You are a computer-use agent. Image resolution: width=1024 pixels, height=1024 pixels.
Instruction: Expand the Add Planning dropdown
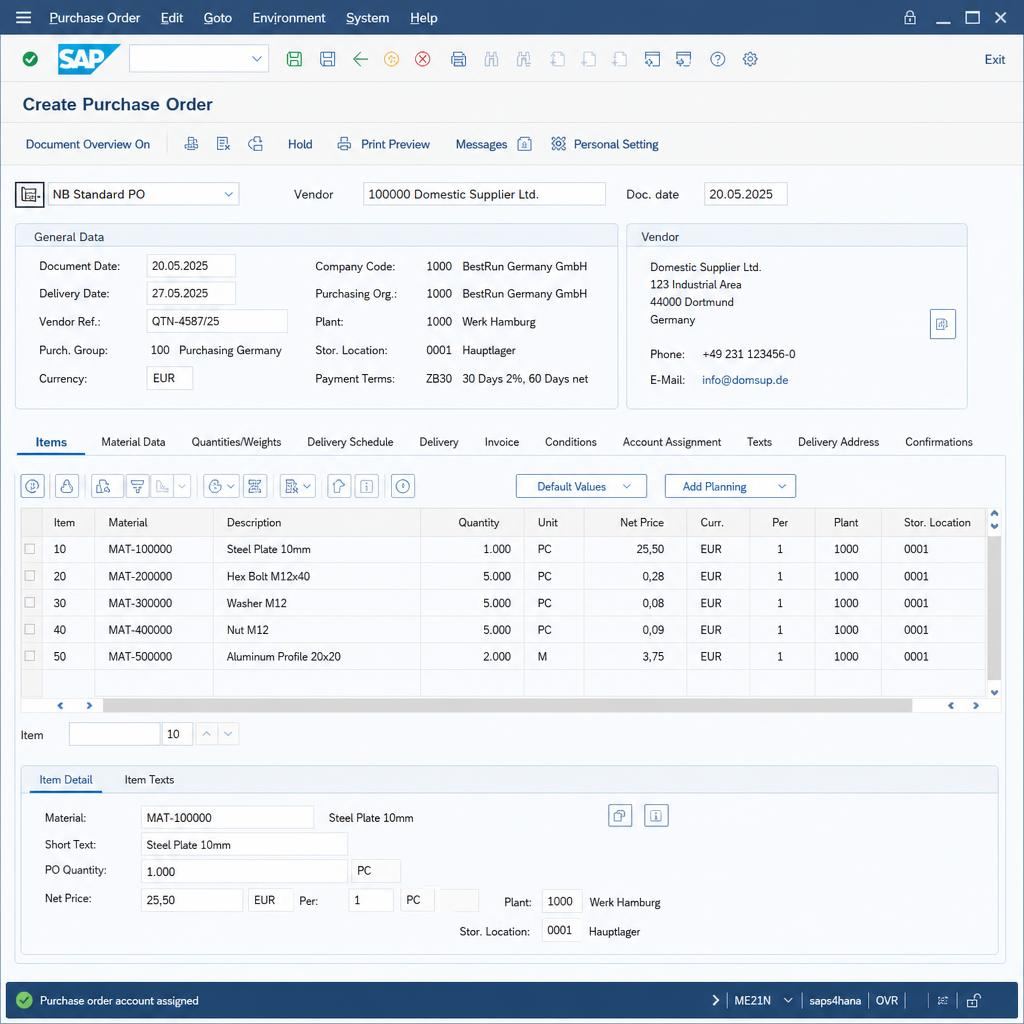[729, 486]
